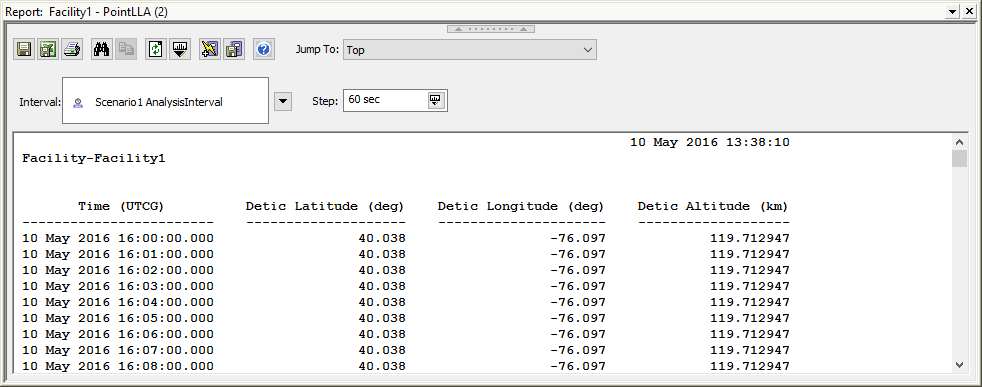Click Scenario1 AnalysisInterval component icon
The width and height of the screenshot is (982, 387).
78,103
